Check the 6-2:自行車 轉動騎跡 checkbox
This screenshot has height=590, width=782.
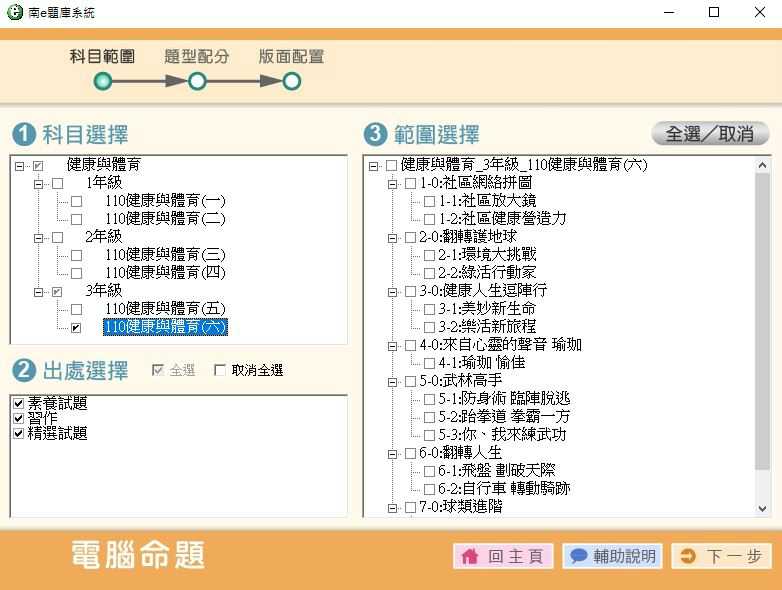(x=429, y=489)
